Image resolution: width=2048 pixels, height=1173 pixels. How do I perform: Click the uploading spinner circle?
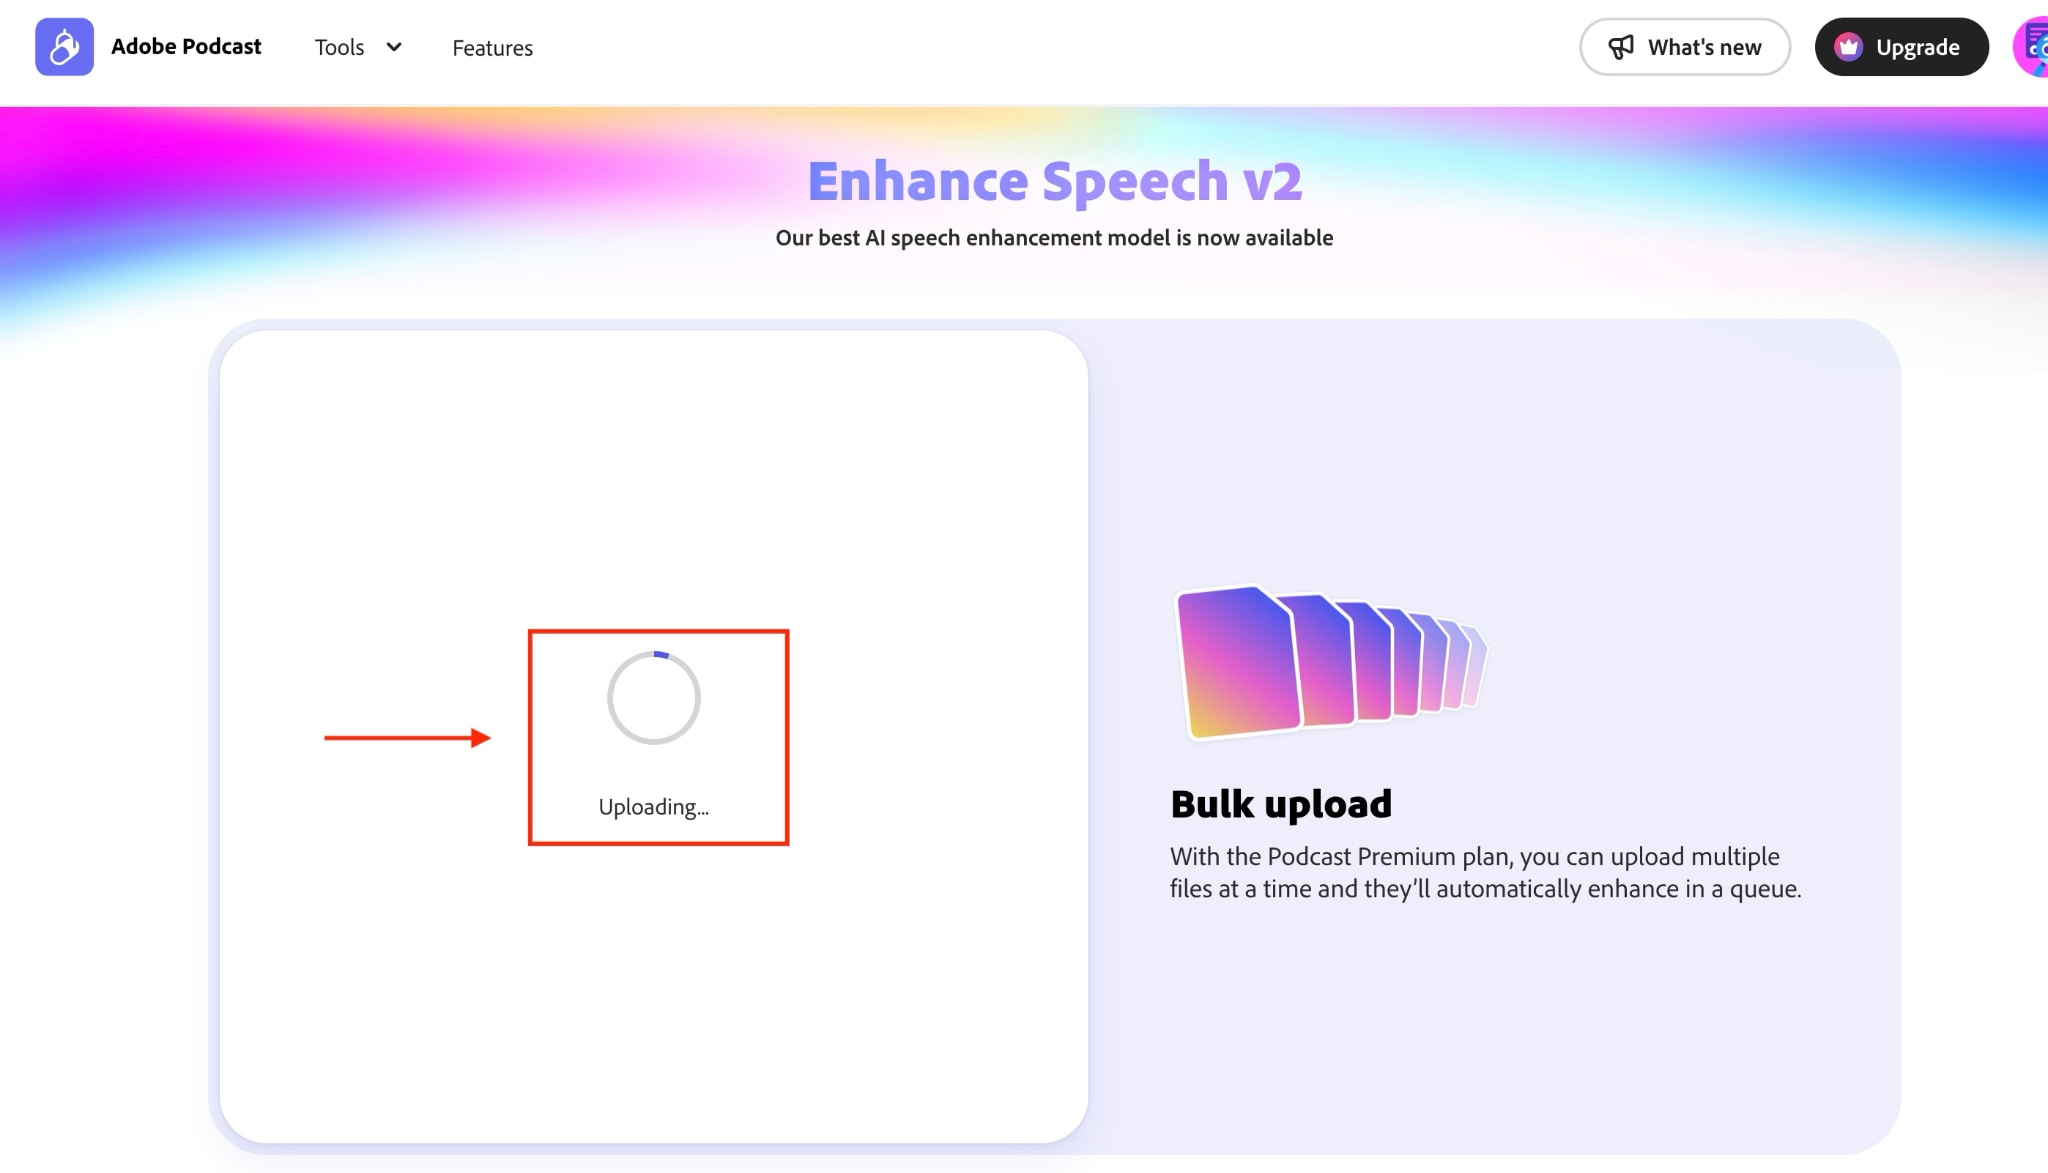coord(654,698)
